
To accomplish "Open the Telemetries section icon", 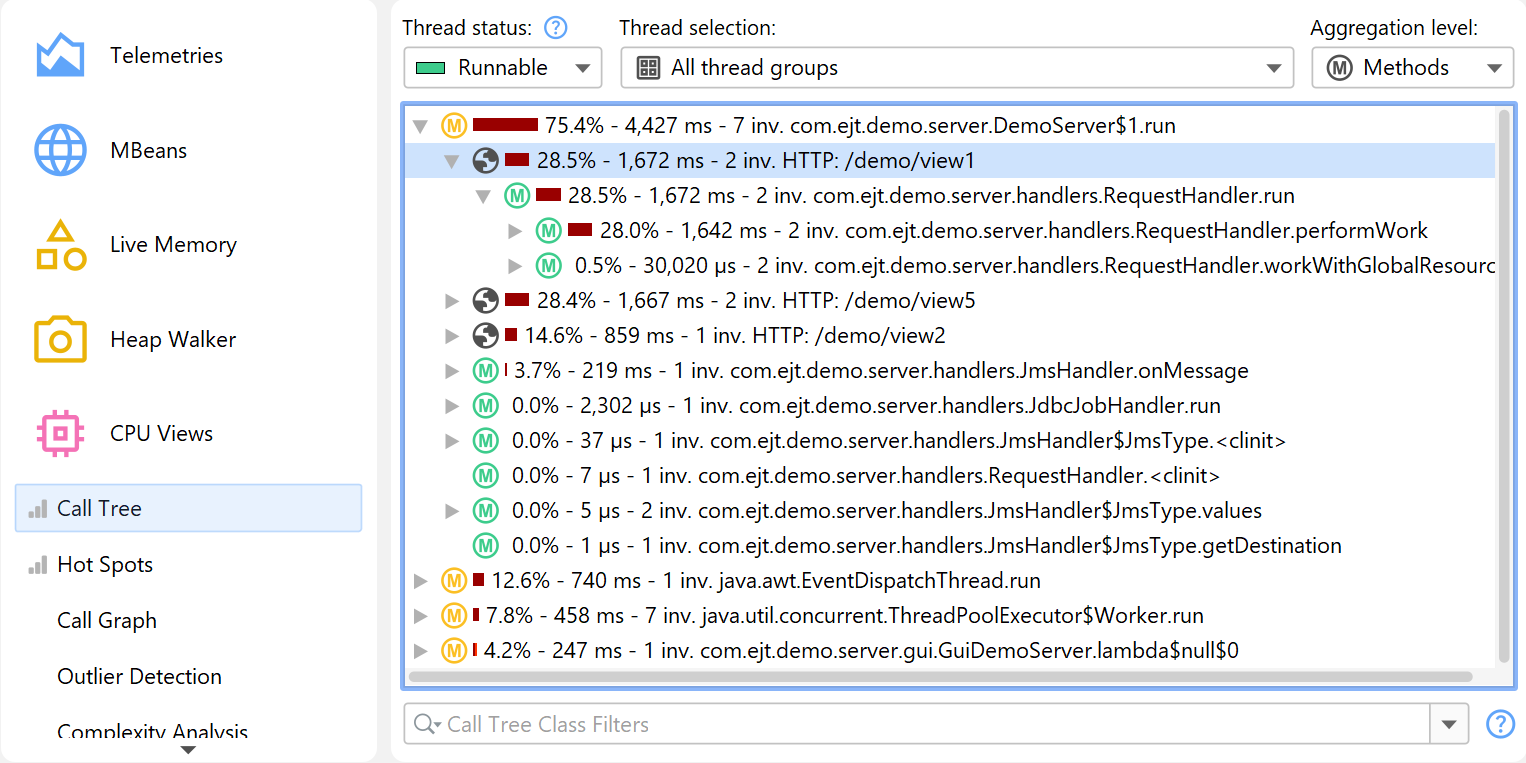I will pos(60,55).
